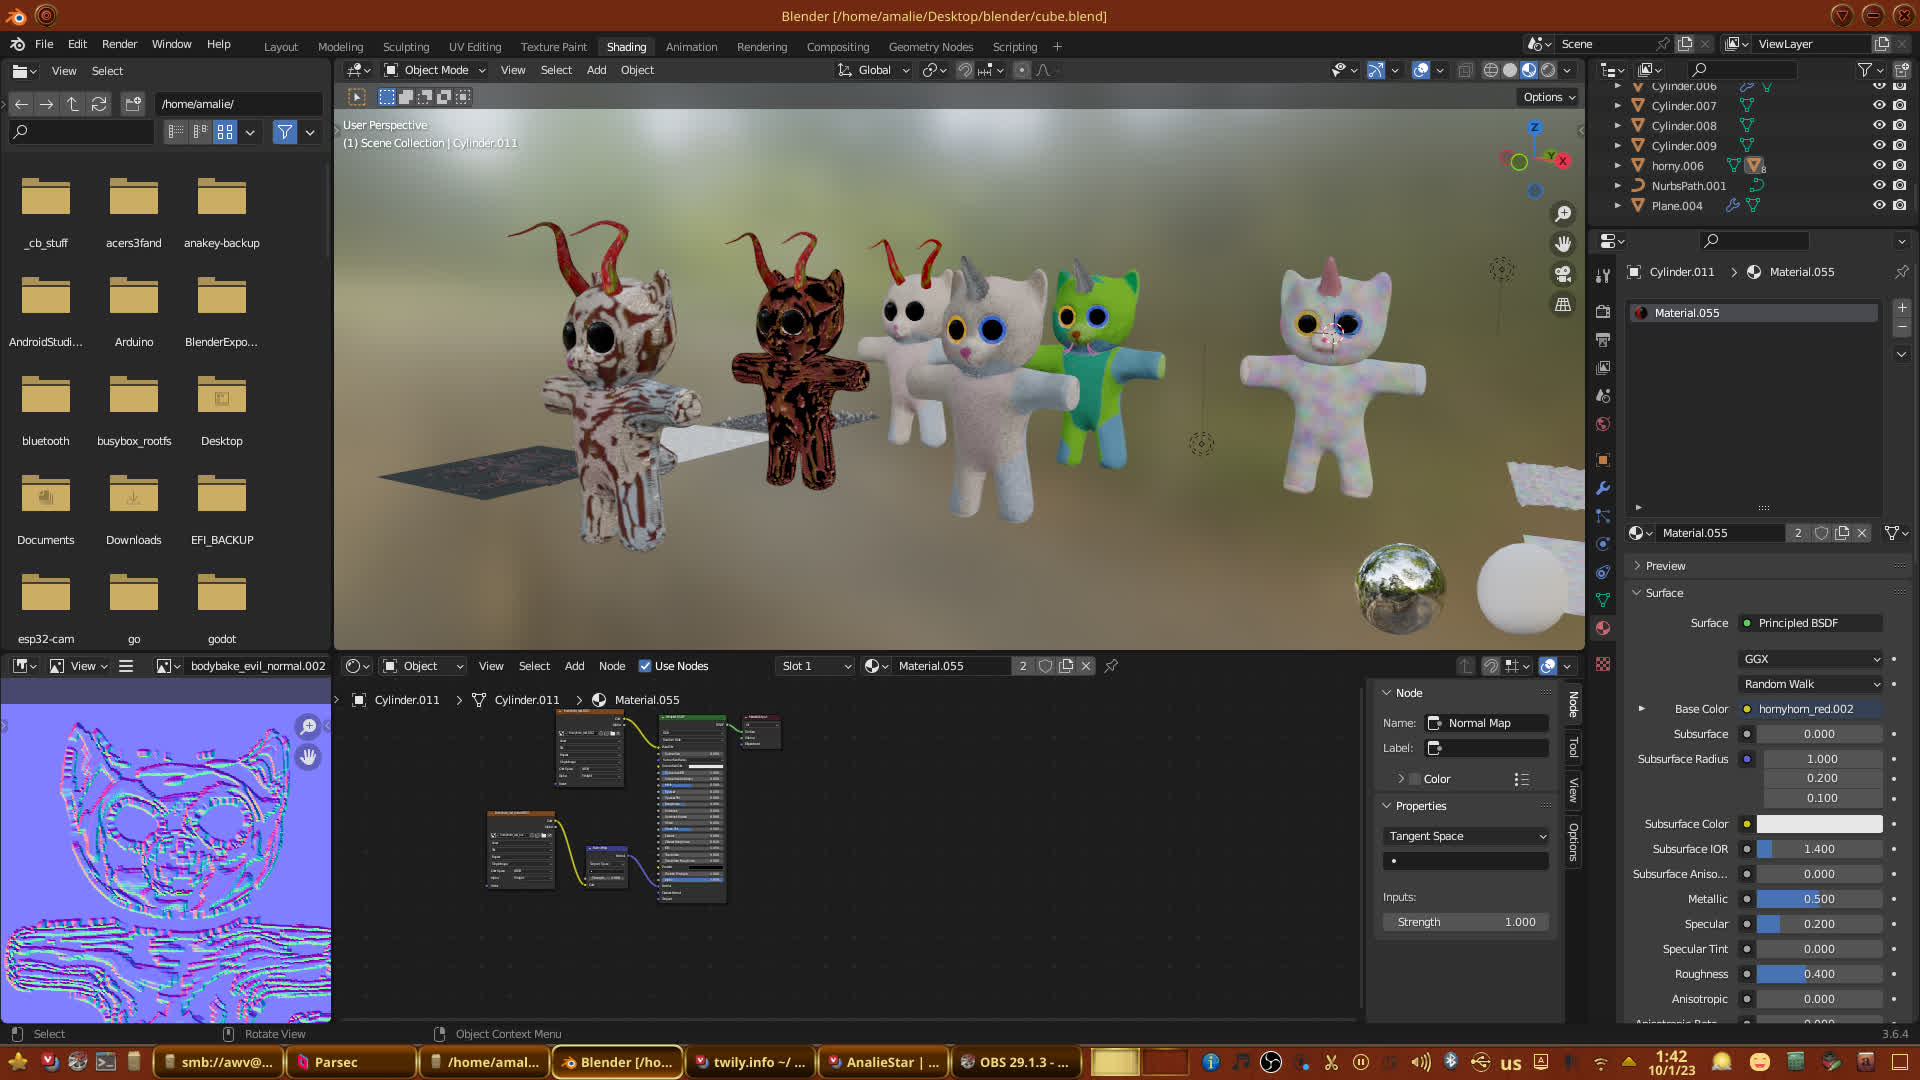Screen dimensions: 1920x1080
Task: Disable render for Plane.004 camera icon
Action: click(x=1899, y=206)
